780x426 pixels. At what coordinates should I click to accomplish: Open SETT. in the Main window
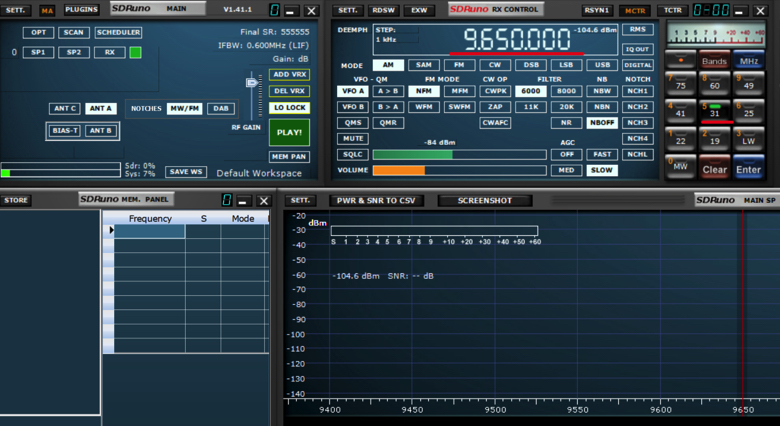point(15,10)
